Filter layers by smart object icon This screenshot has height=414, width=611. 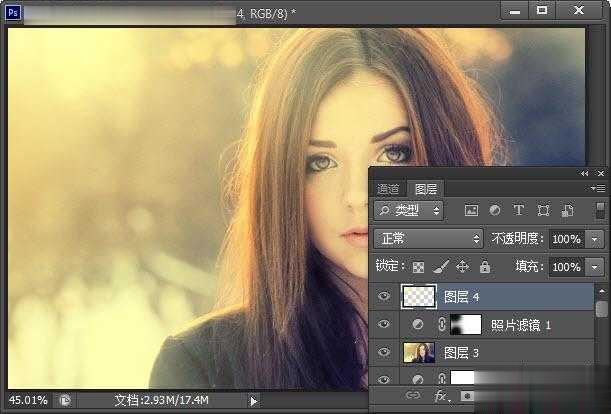point(567,211)
